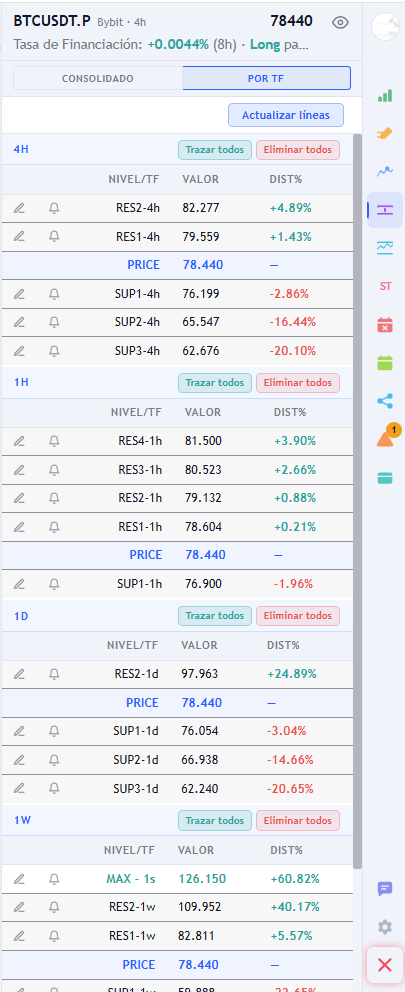Open the green bar chart sidebar icon
Image resolution: width=405 pixels, height=992 pixels.
pyautogui.click(x=385, y=96)
